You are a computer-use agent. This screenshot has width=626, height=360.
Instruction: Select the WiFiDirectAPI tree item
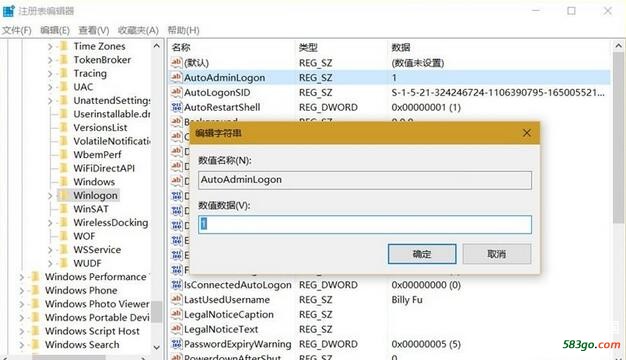coord(104,168)
